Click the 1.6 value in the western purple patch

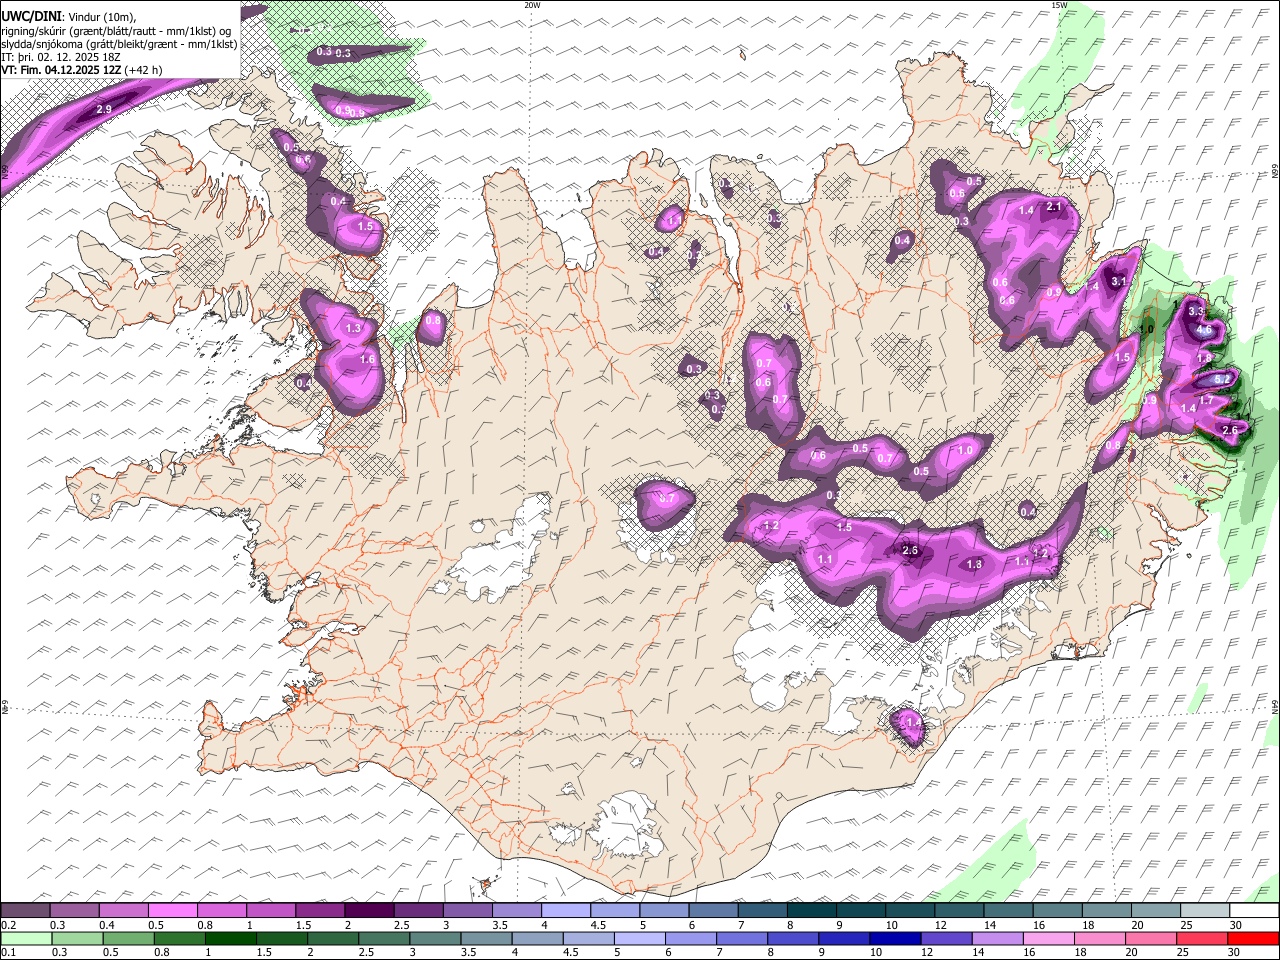(367, 360)
